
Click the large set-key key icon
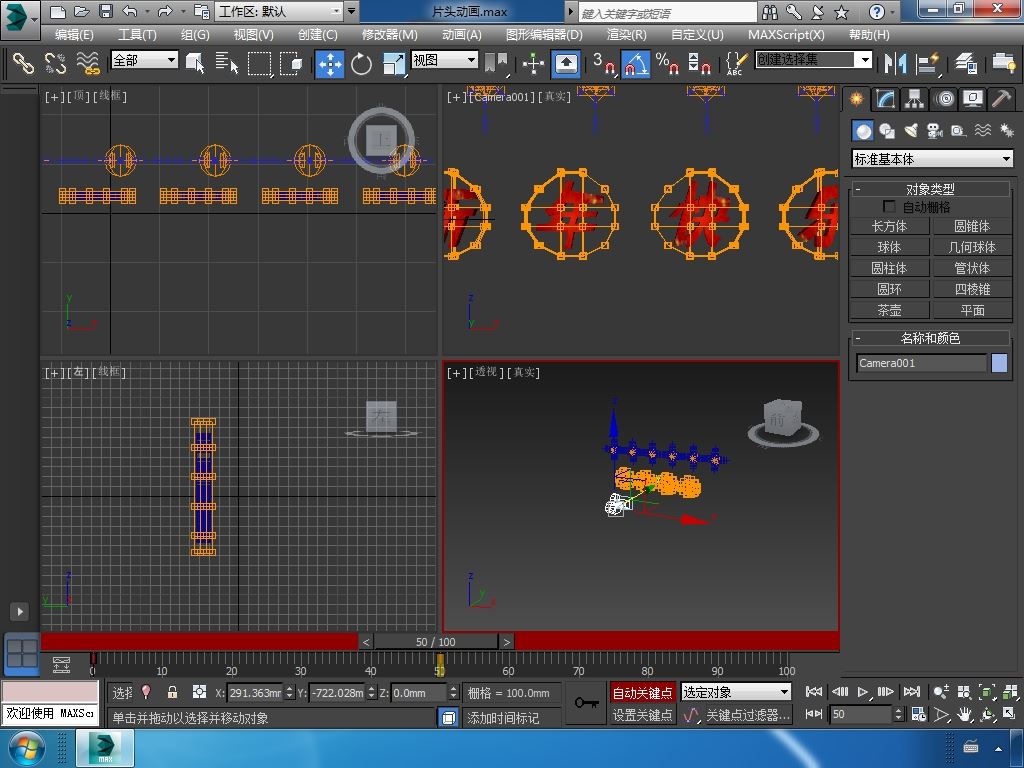point(586,703)
